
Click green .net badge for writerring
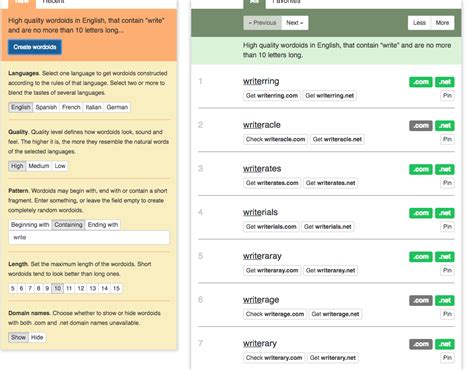point(445,82)
